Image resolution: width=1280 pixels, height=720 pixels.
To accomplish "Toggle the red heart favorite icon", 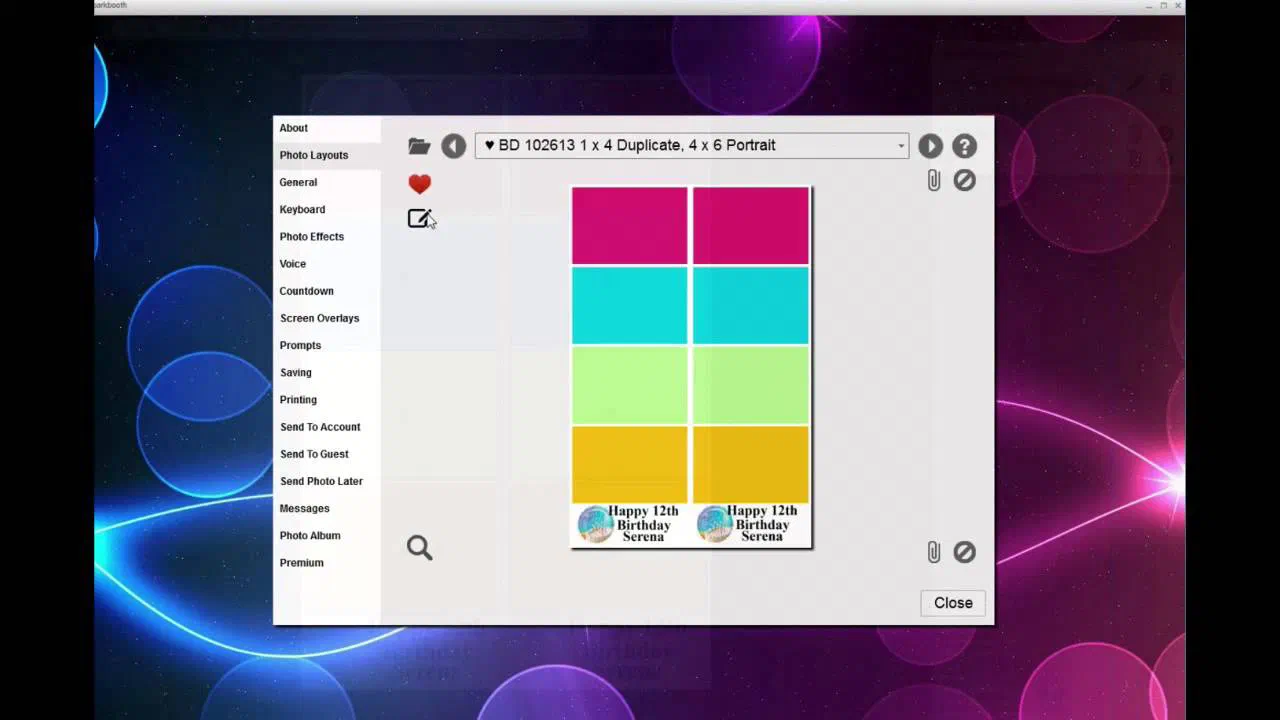I will coord(420,184).
